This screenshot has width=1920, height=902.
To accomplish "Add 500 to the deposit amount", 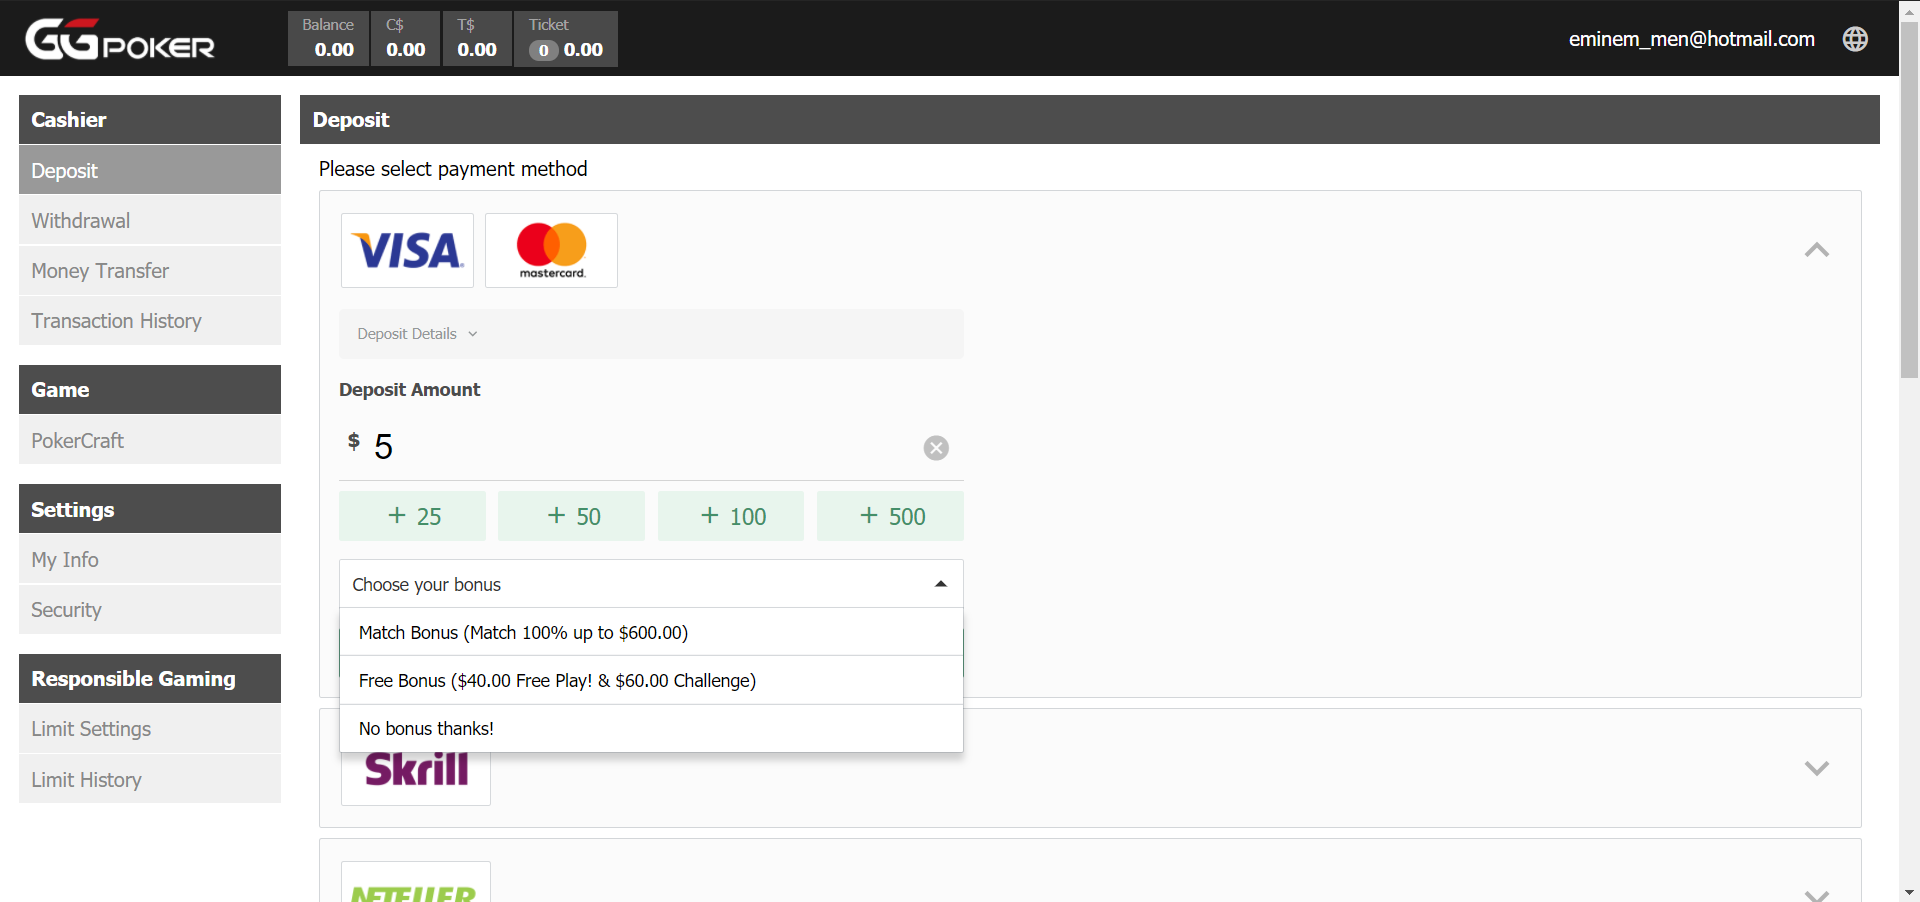I will (890, 516).
